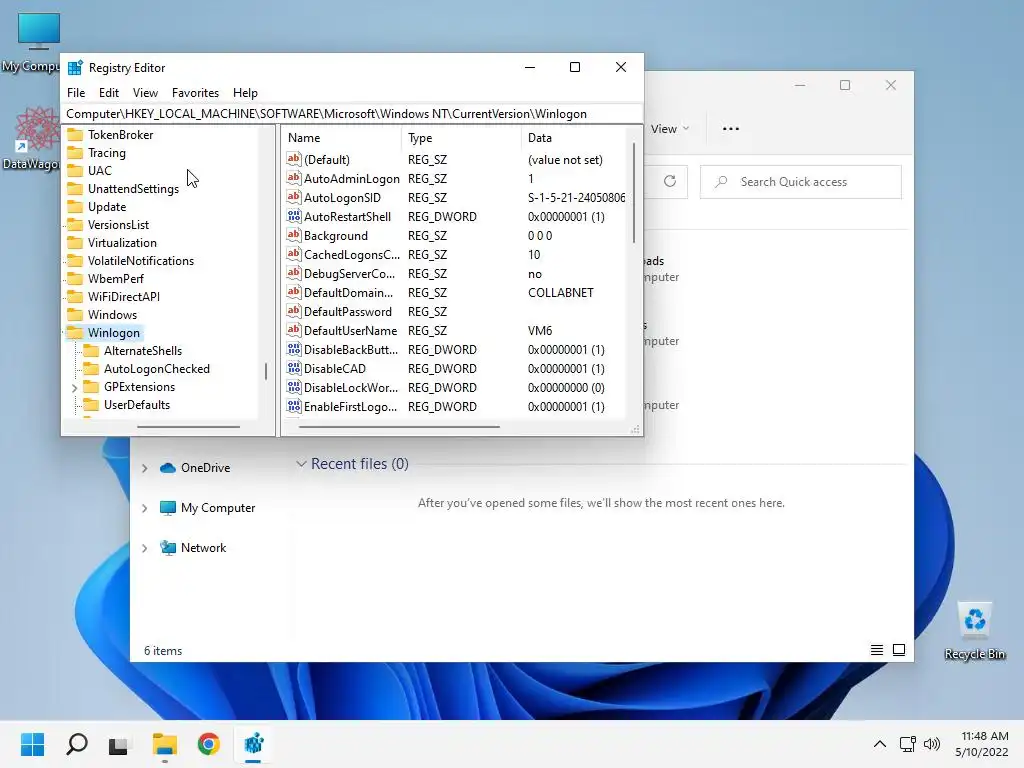Switch Explorer to large icons view
1024x768 pixels.
click(899, 650)
